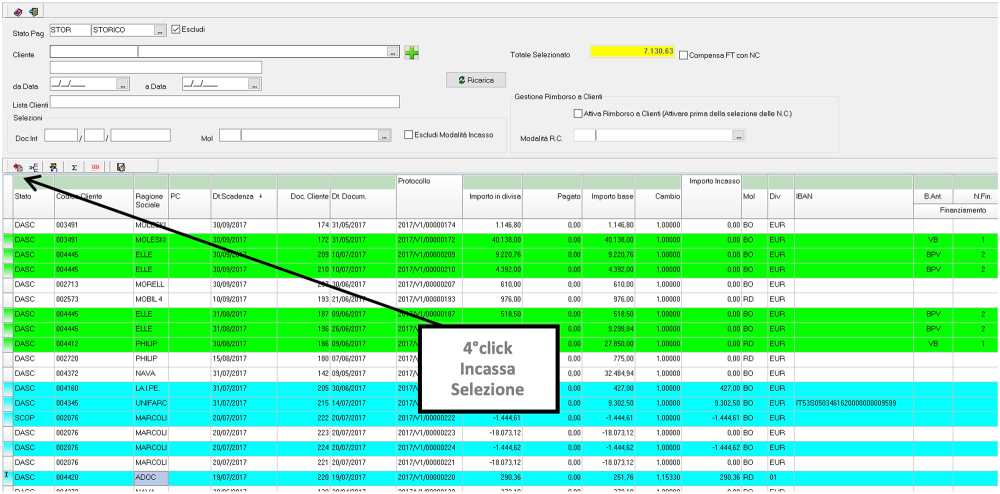This screenshot has height=494, width=1000.
Task: Click the purple book icon at top left
Action: coord(18,11)
